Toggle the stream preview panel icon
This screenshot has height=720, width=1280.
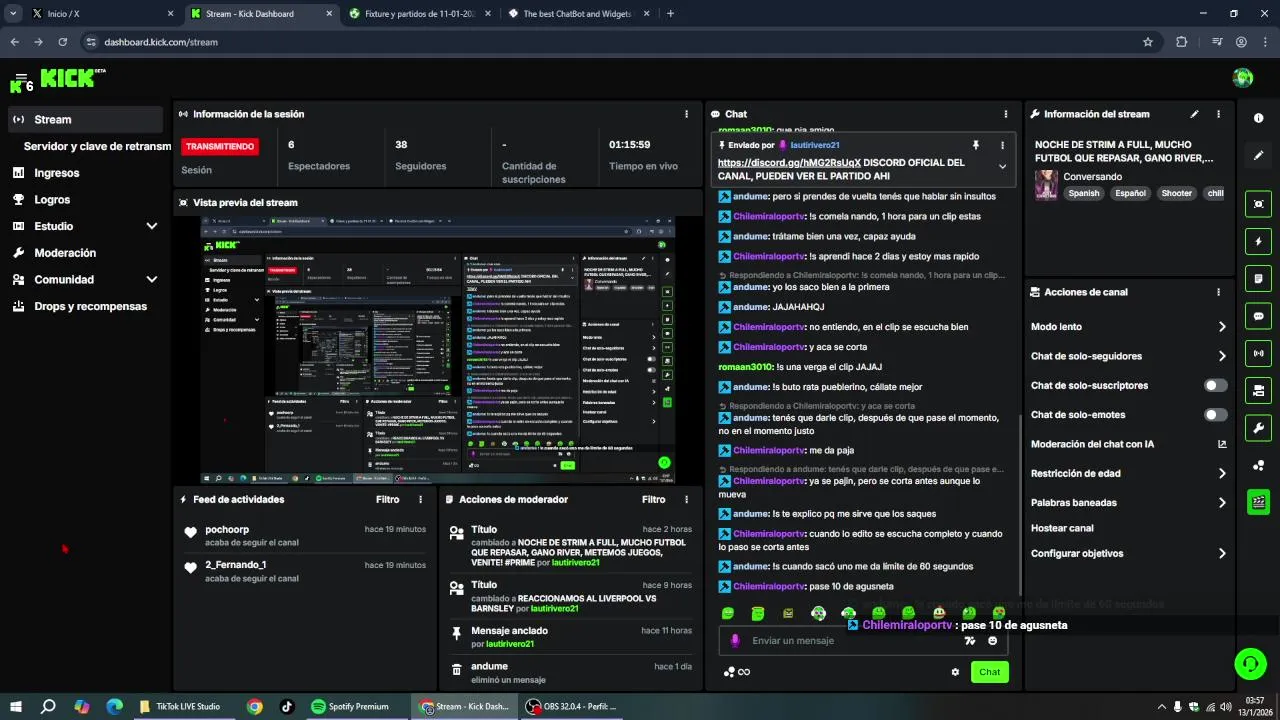click(x=1258, y=204)
